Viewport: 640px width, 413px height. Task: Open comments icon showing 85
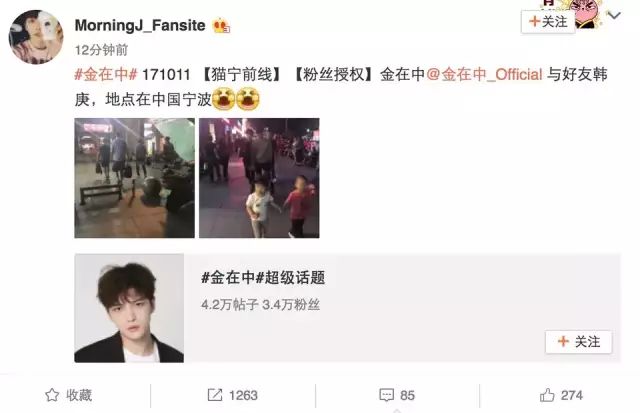point(386,395)
